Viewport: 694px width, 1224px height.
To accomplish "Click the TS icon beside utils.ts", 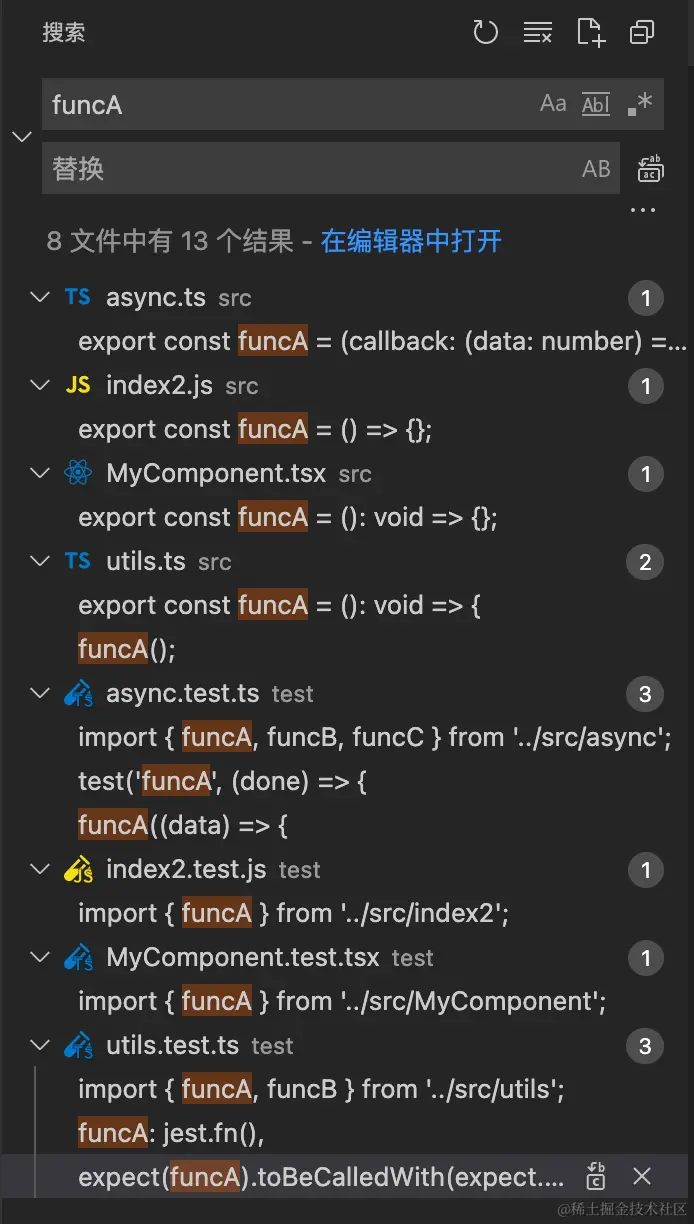I will pyautogui.click(x=78, y=561).
